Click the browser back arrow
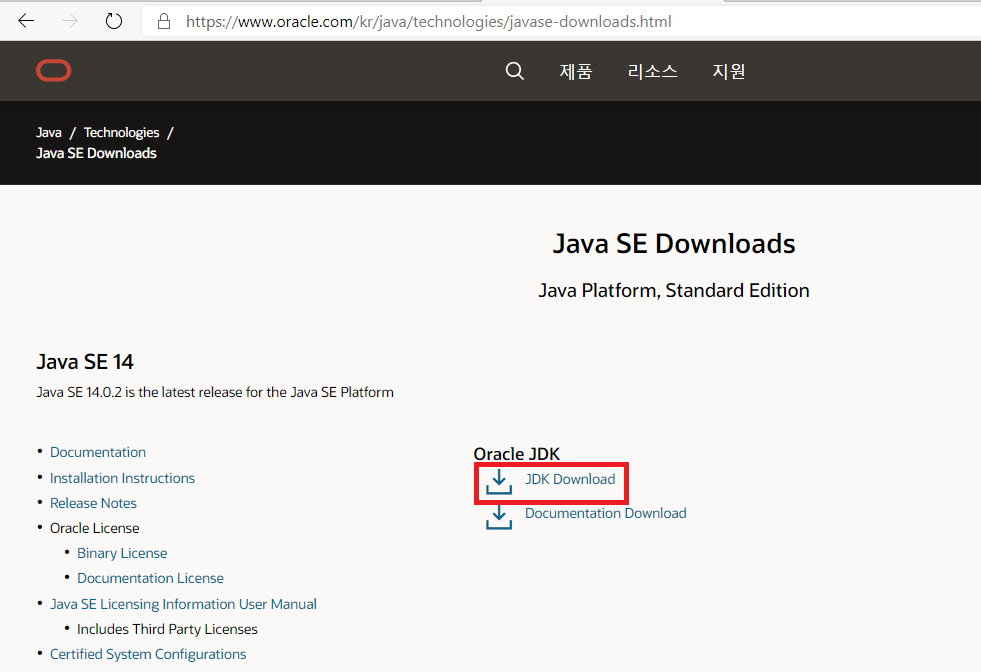 (x=26, y=21)
